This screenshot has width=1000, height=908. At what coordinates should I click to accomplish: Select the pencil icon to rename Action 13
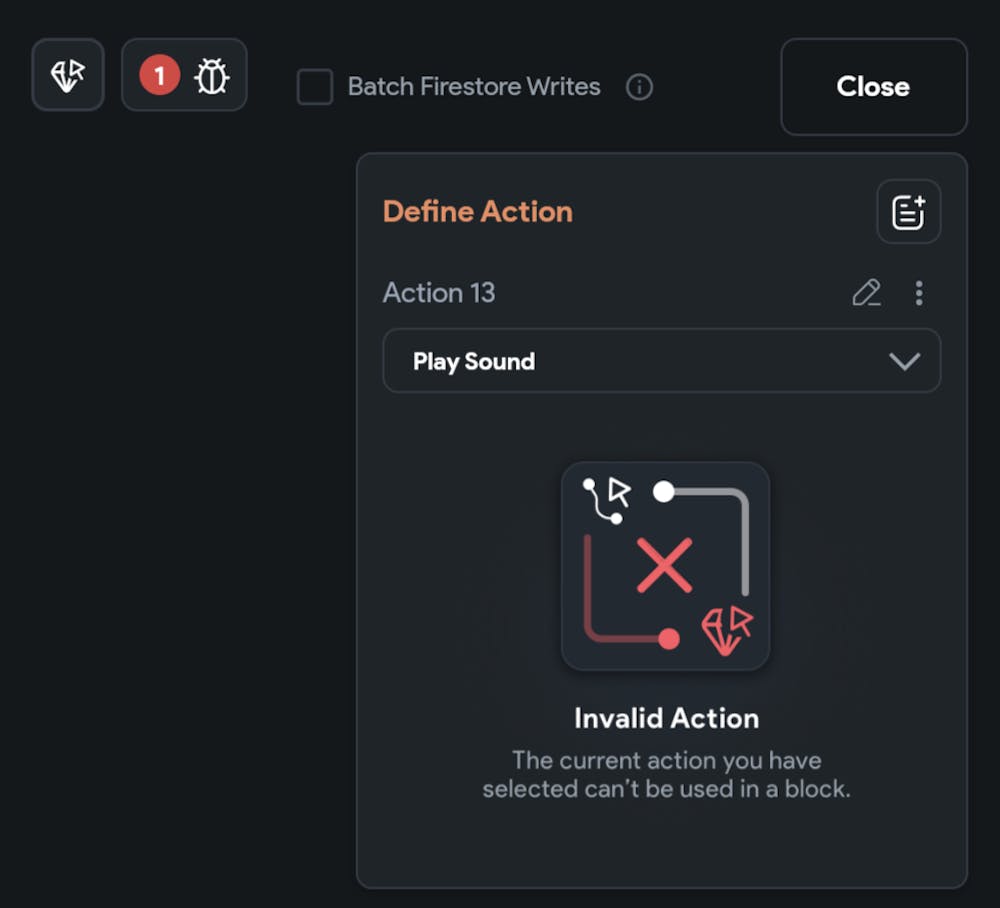[866, 292]
